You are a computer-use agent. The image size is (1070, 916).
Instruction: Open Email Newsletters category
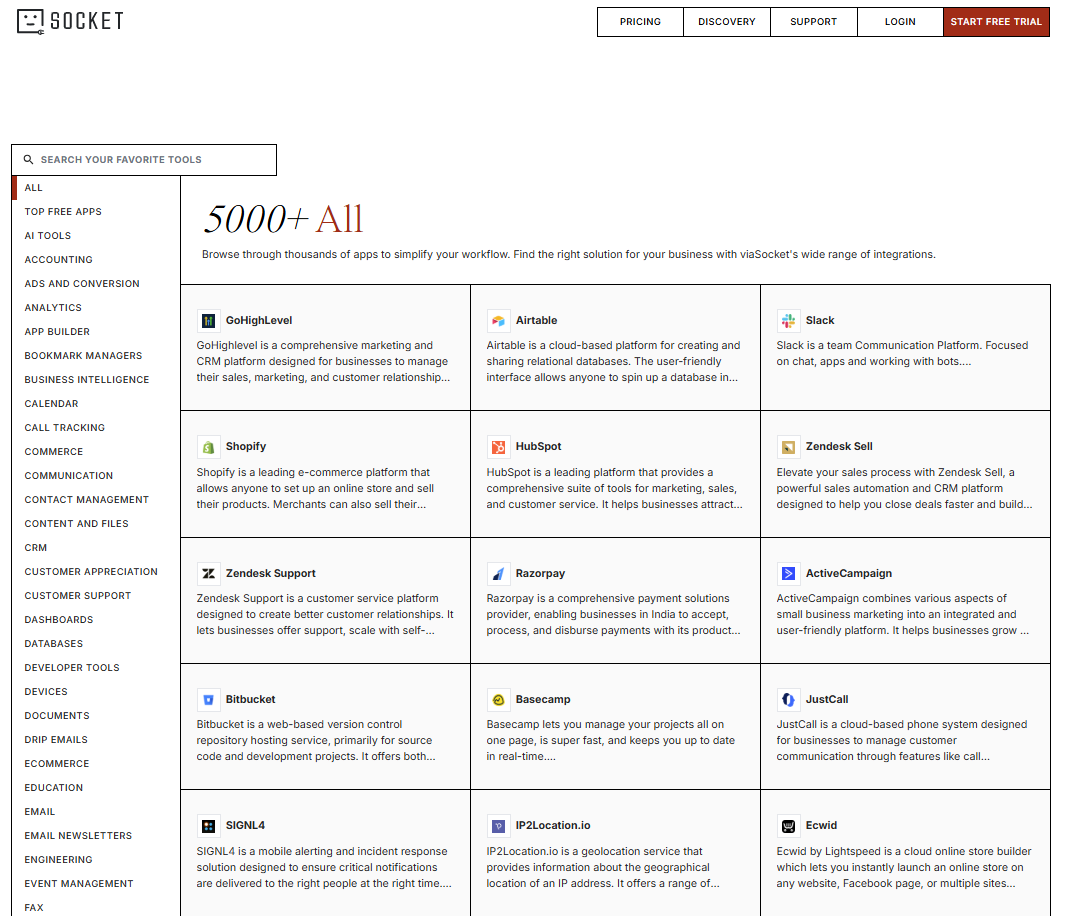tap(96, 835)
